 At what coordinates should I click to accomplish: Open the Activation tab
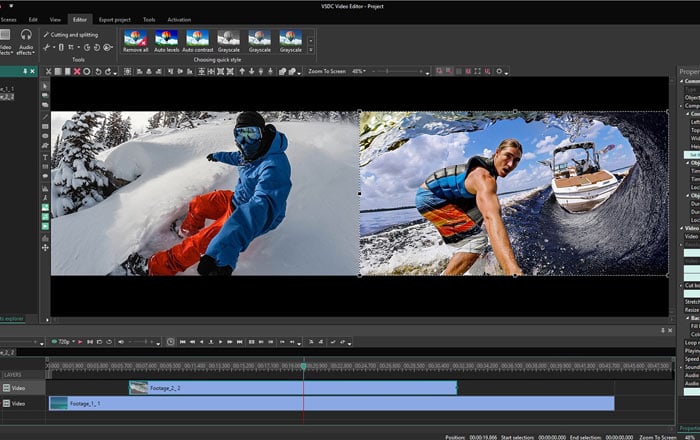[179, 20]
